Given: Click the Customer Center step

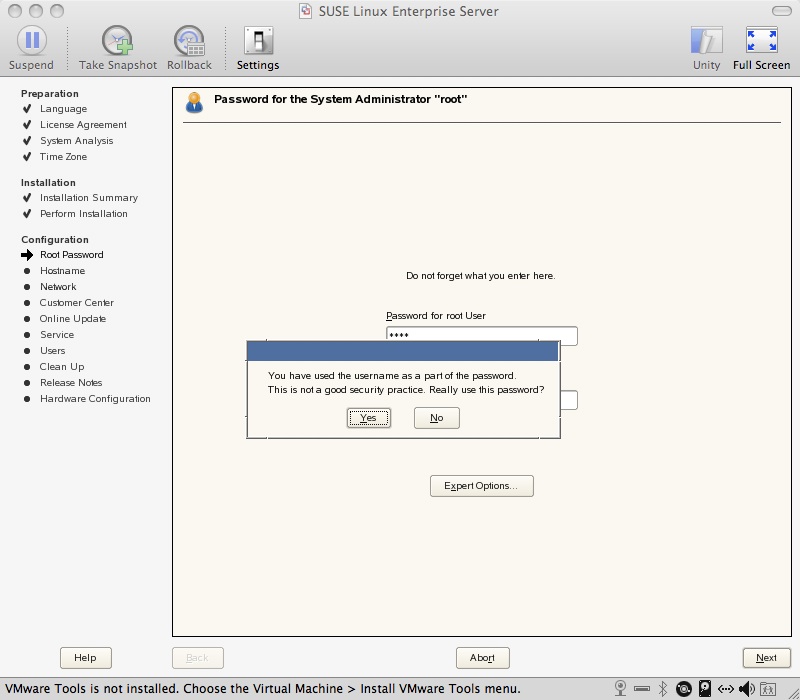Looking at the screenshot, I should (x=77, y=303).
